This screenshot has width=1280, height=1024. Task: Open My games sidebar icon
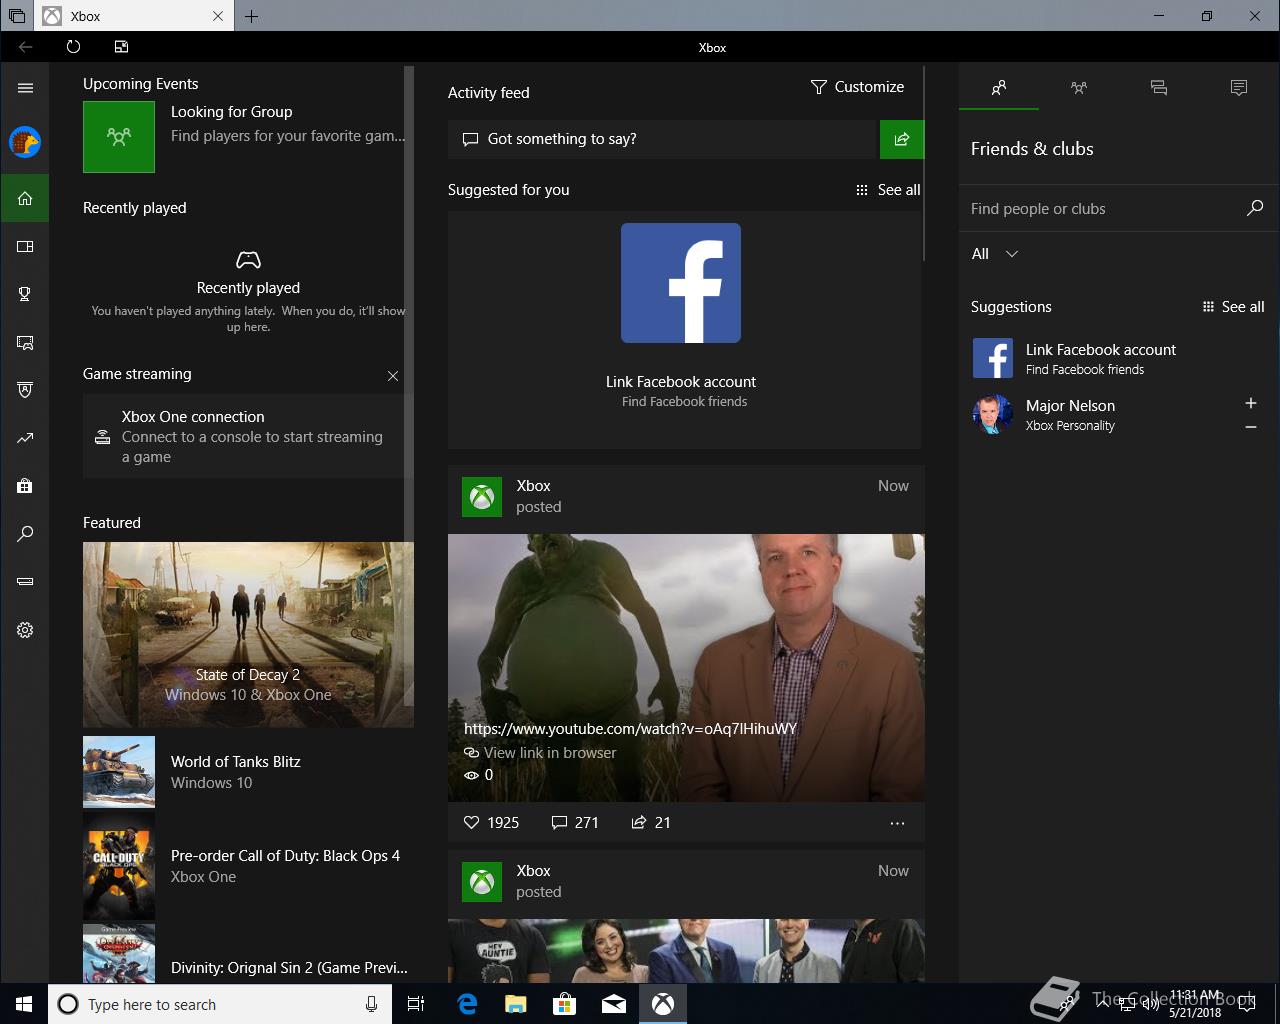tap(25, 246)
